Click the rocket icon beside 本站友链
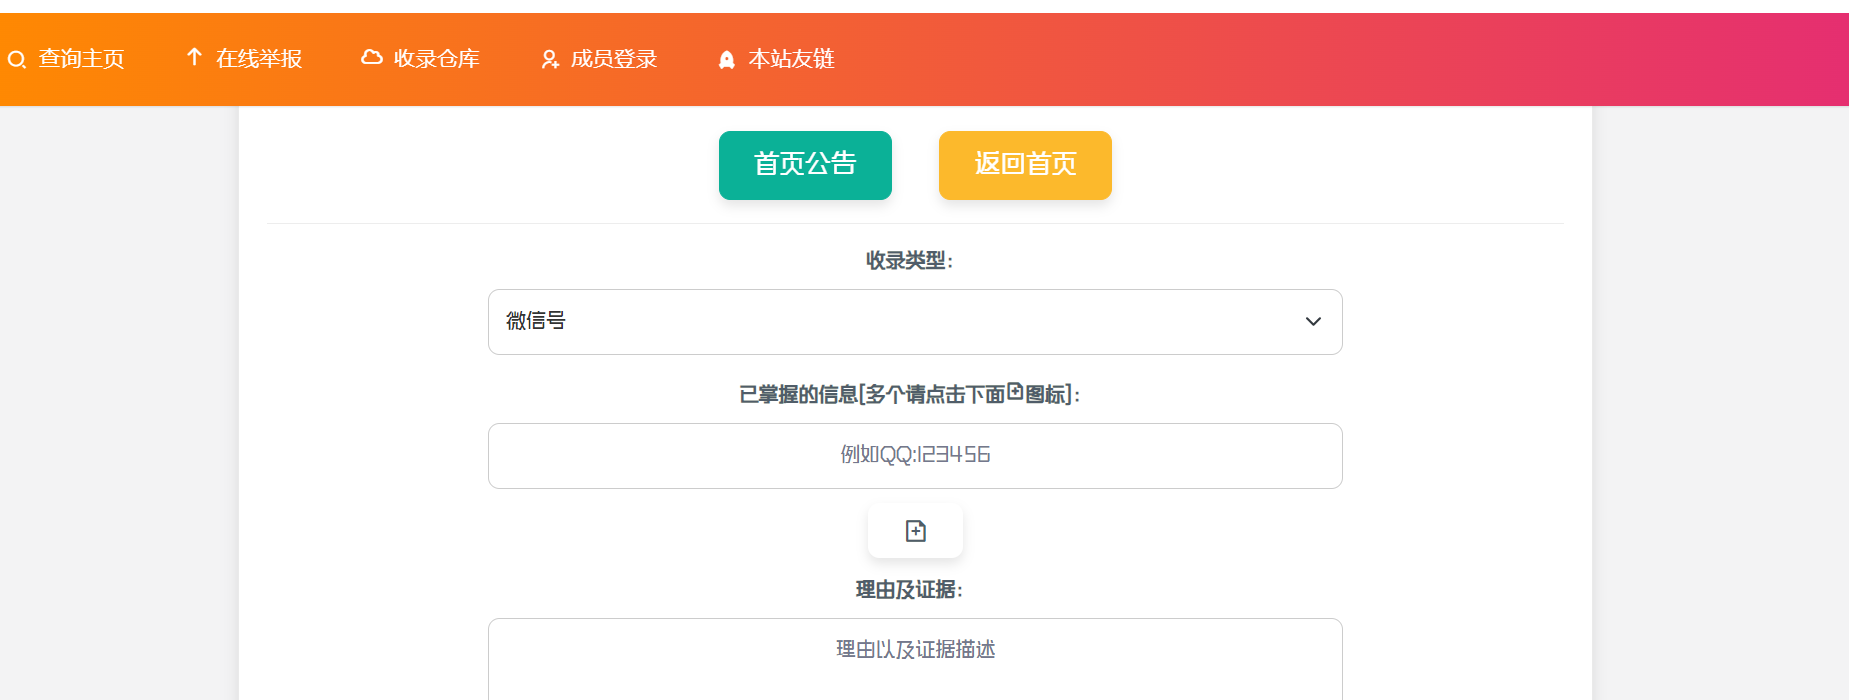Image resolution: width=1849 pixels, height=700 pixels. [727, 60]
